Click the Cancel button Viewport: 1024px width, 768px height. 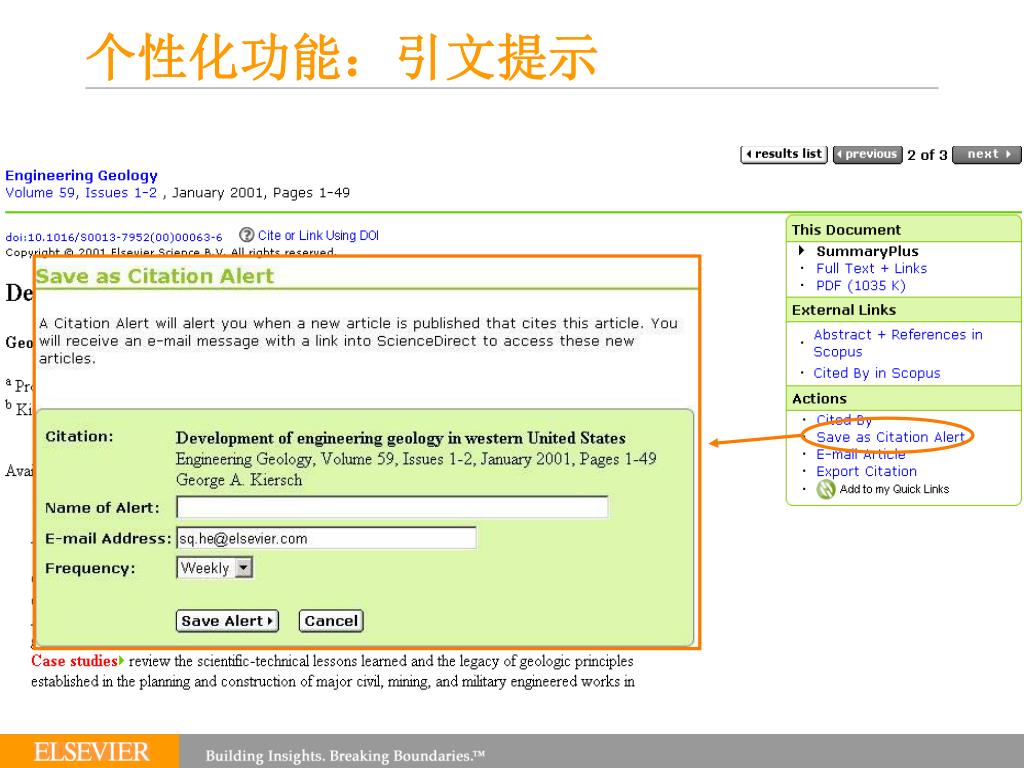click(331, 621)
